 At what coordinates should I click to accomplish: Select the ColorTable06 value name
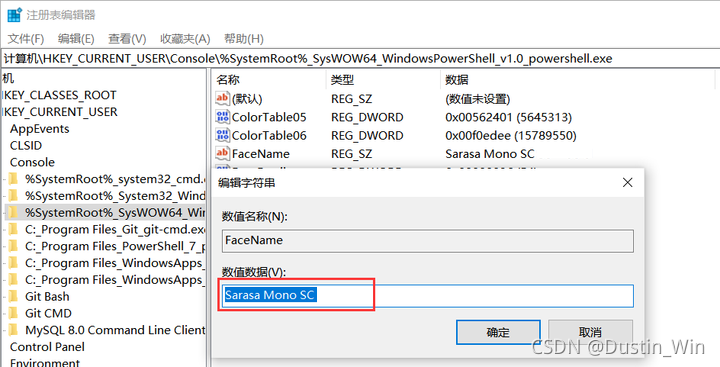(x=269, y=136)
